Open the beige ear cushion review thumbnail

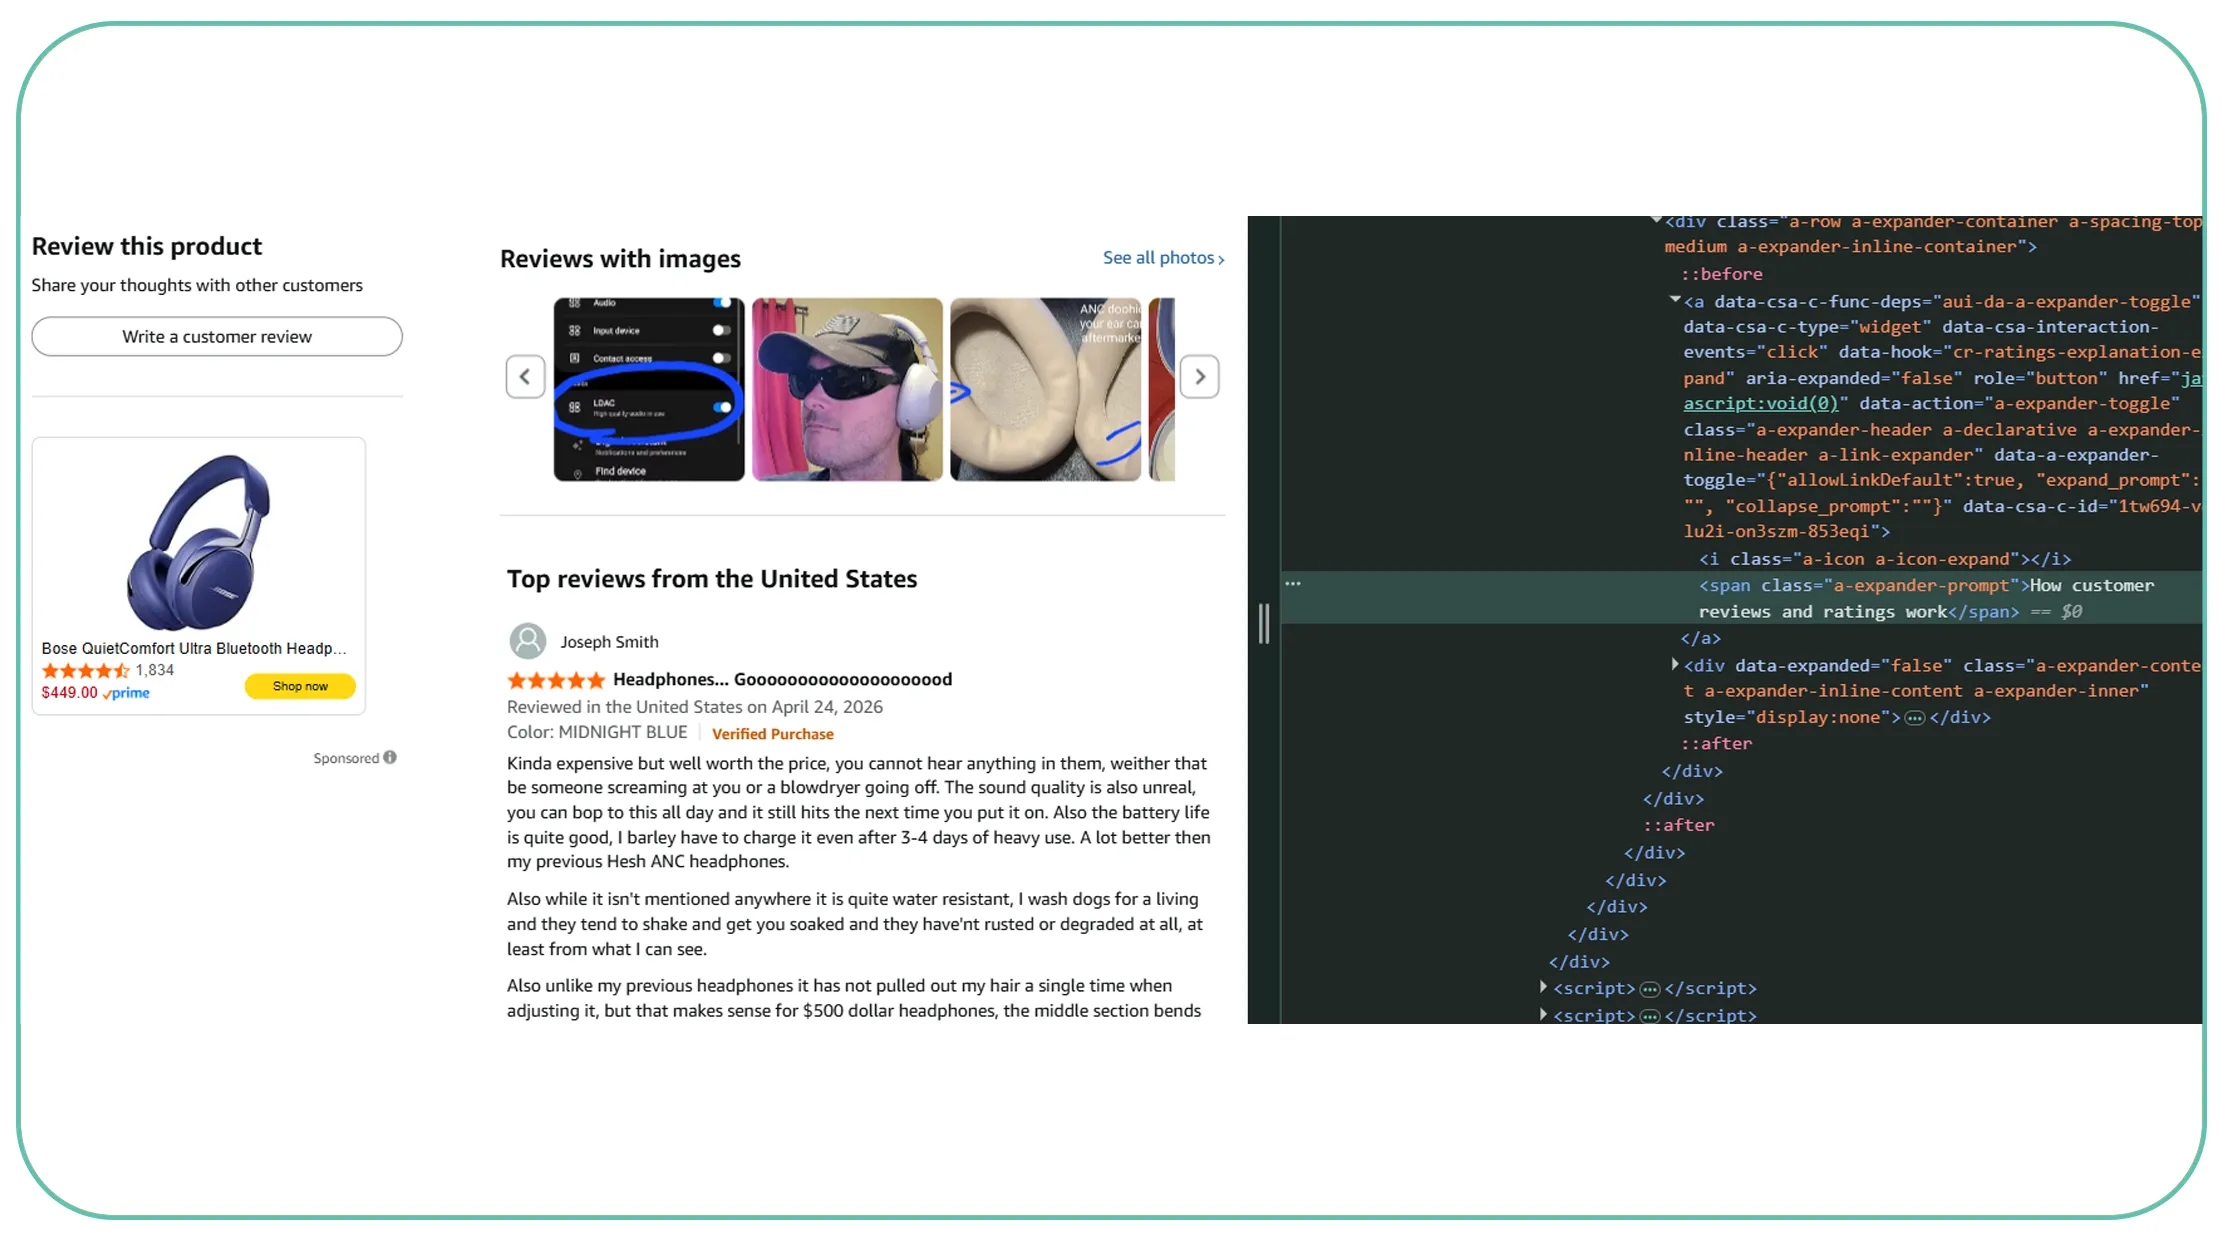click(x=1045, y=389)
